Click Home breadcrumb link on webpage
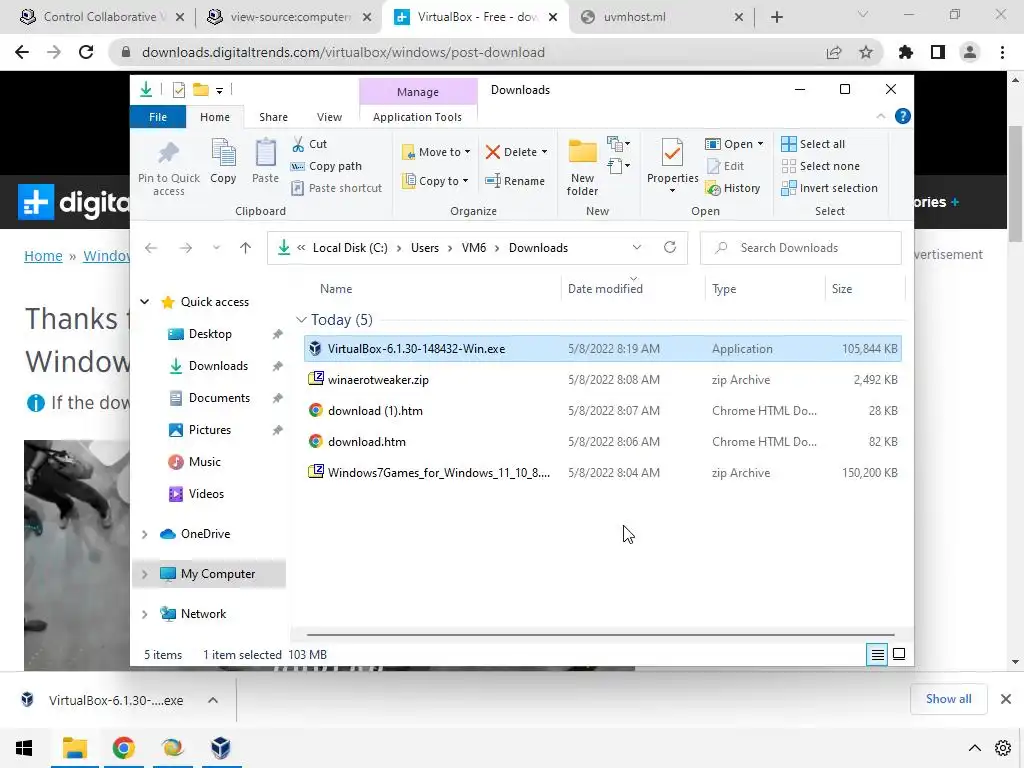 click(x=43, y=256)
